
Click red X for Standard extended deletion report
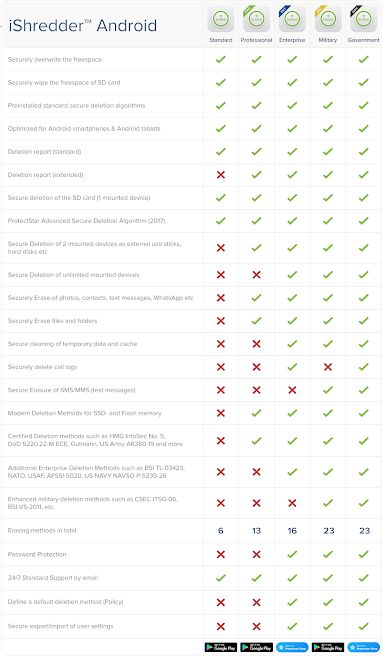(x=221, y=175)
